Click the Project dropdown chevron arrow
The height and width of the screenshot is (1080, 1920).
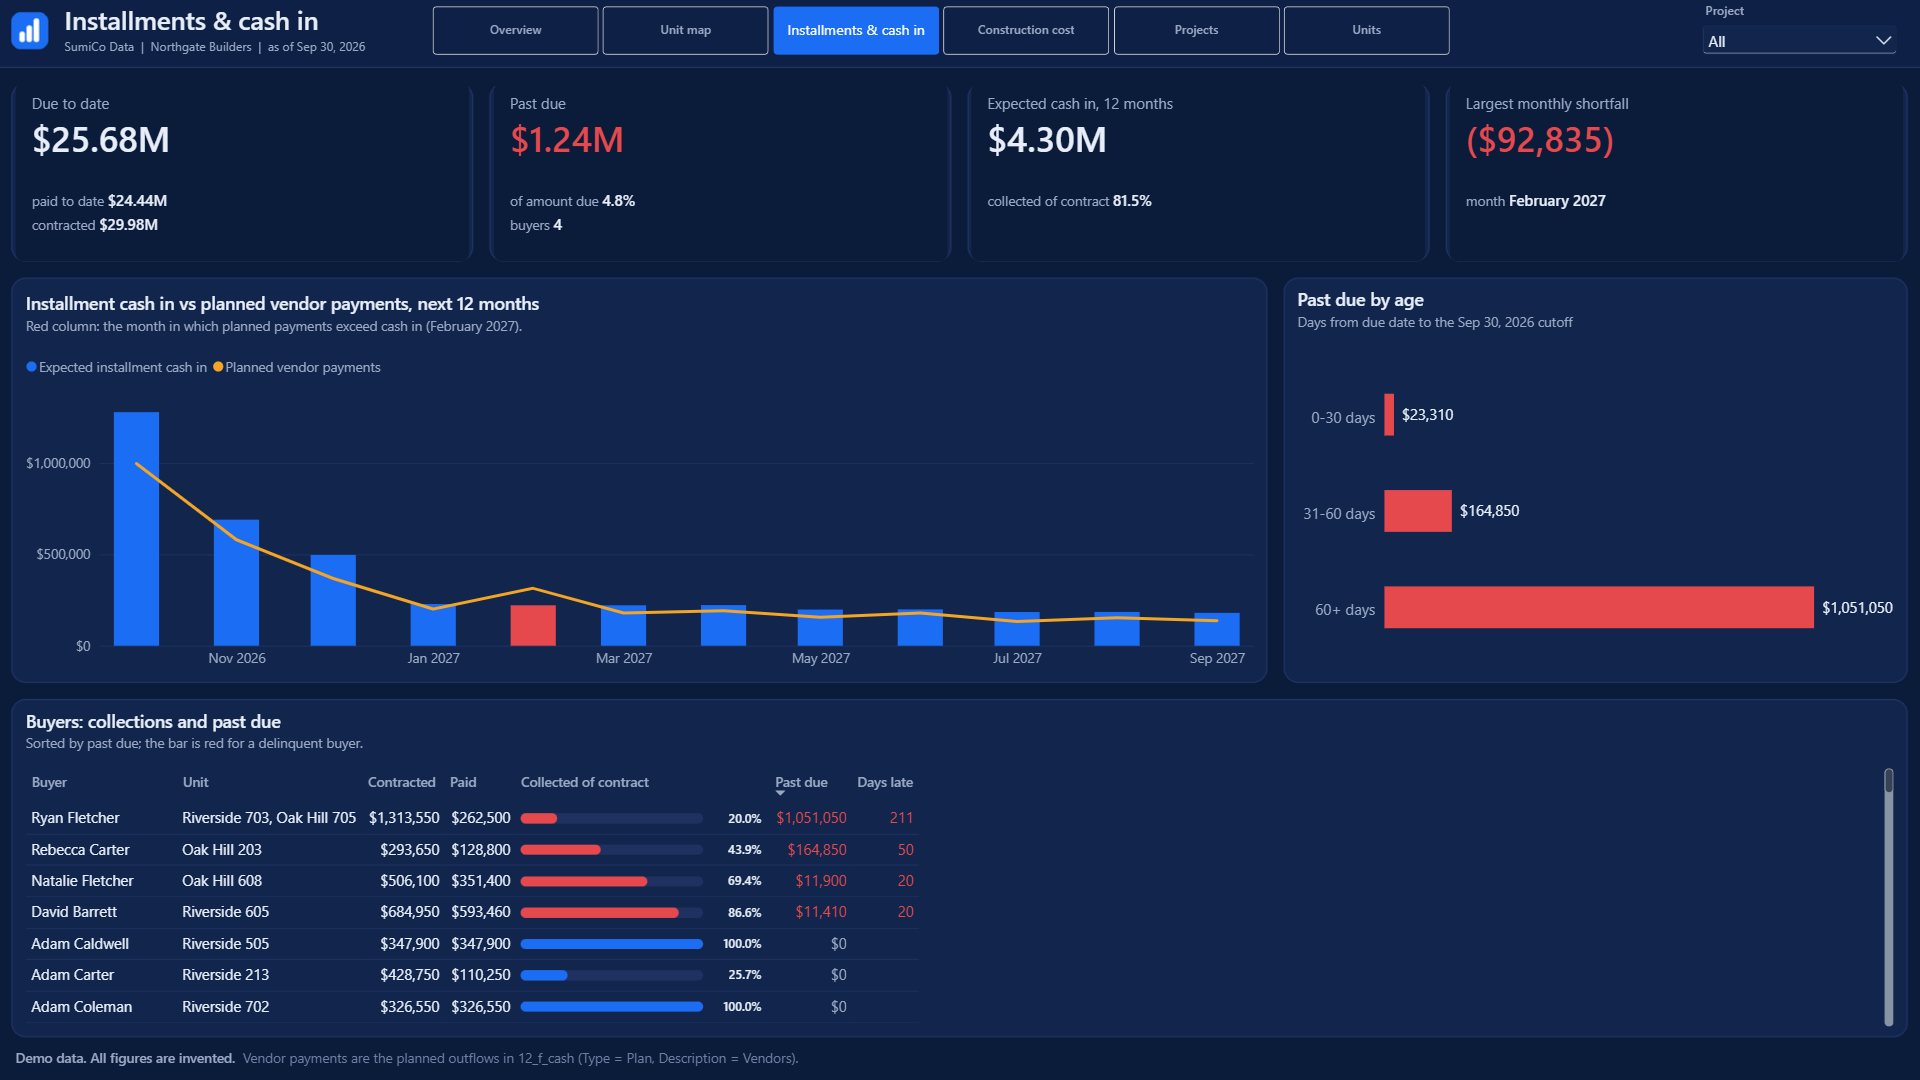[x=1883, y=41]
